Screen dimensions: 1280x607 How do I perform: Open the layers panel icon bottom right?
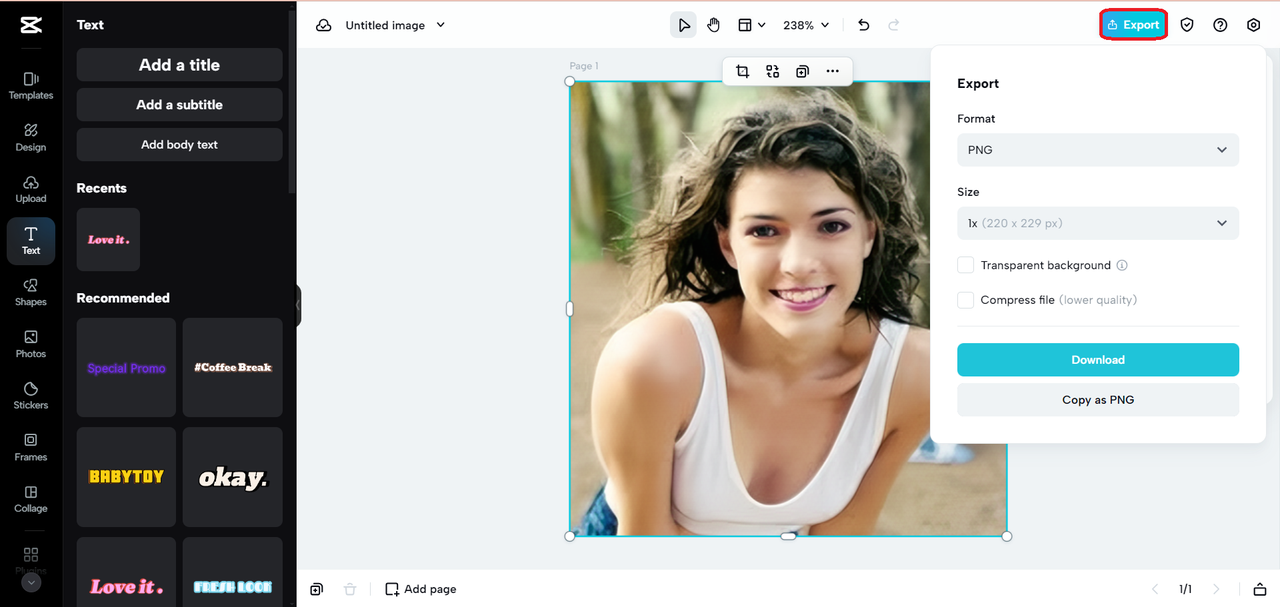pyautogui.click(x=1260, y=589)
